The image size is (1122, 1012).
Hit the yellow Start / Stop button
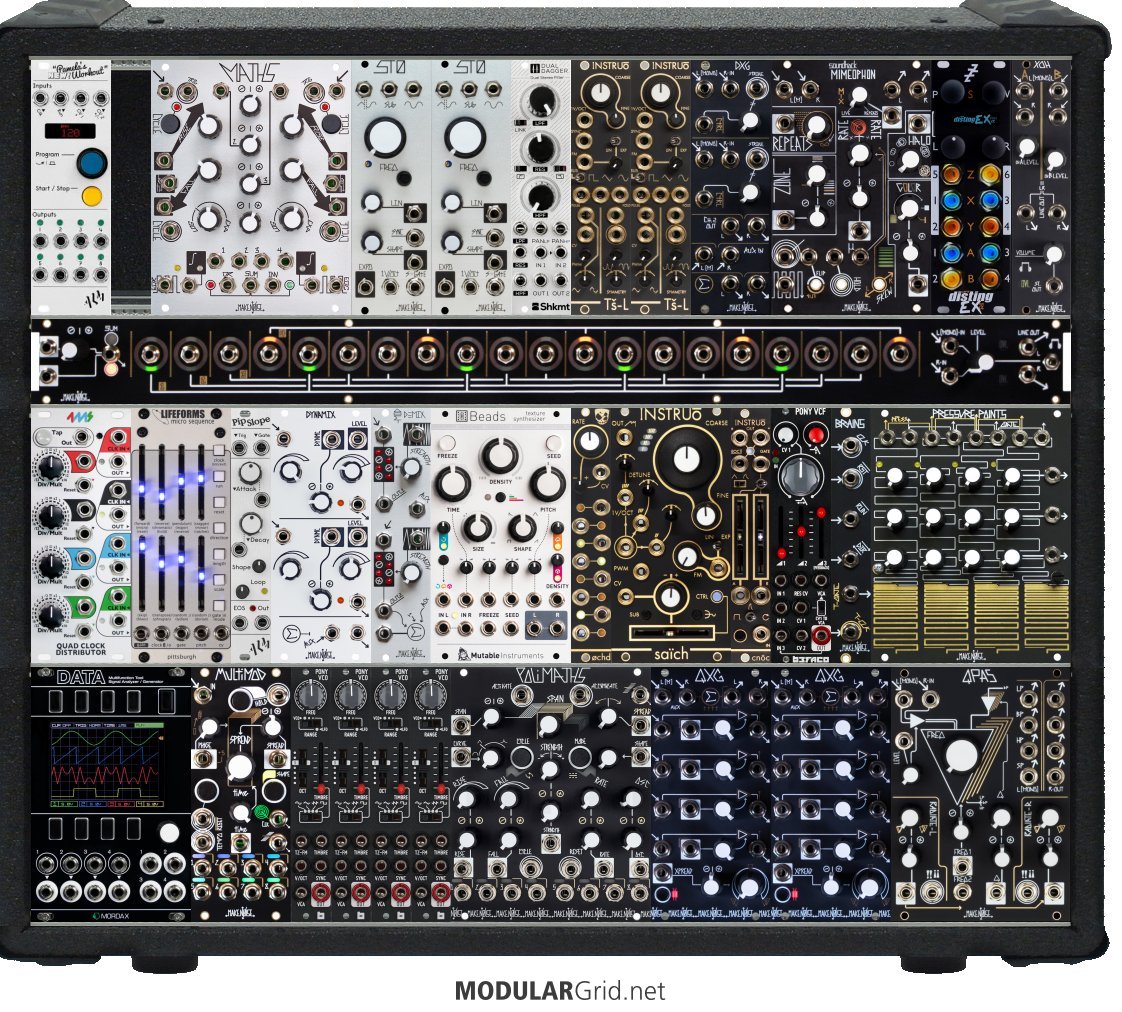click(x=92, y=195)
